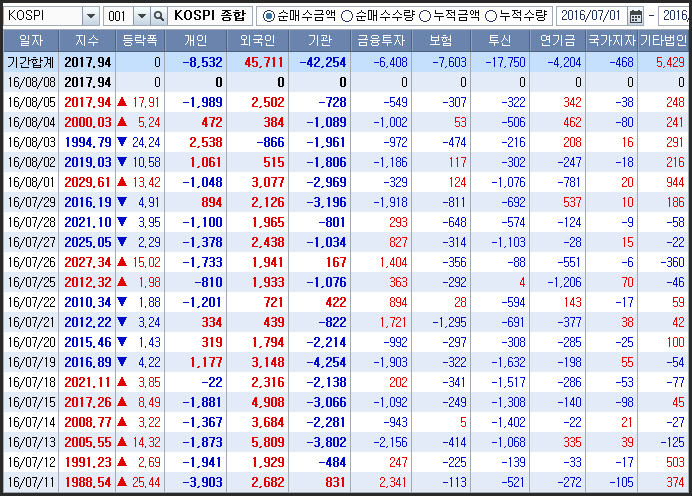Click the 001 code input field
This screenshot has height=496, width=692.
(x=118, y=17)
